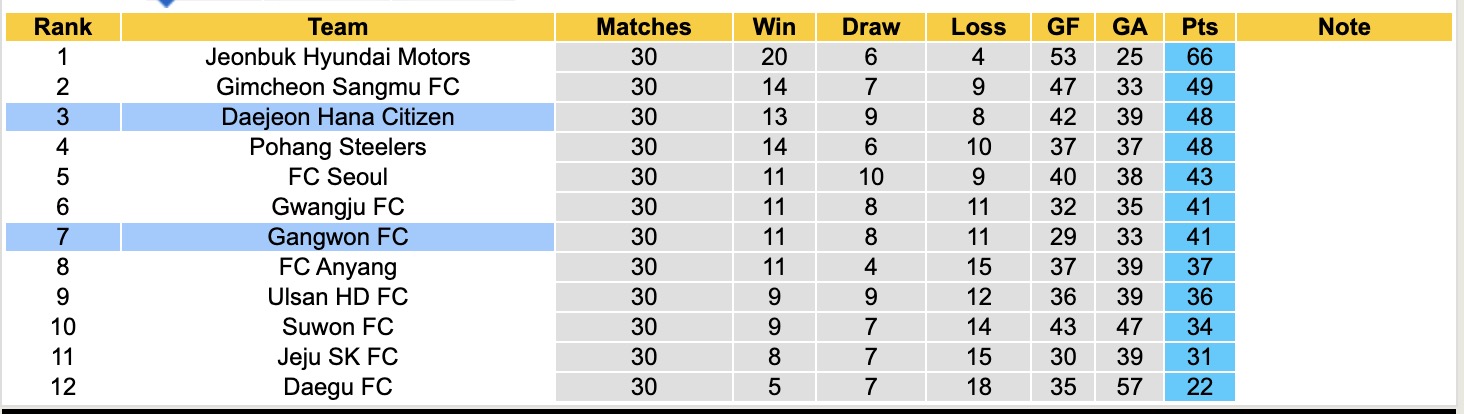Select the Draw column header
The height and width of the screenshot is (414, 1464).
[x=870, y=27]
